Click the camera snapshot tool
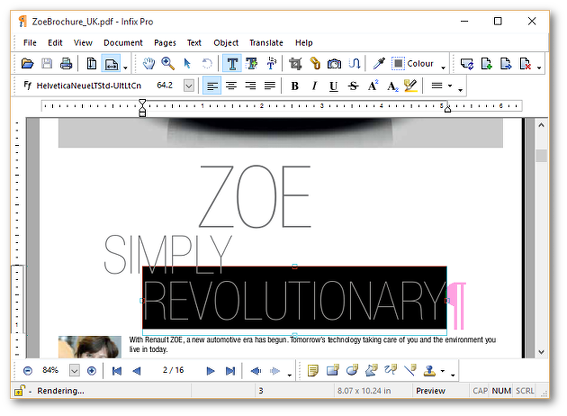This screenshot has width=567, height=416. (334, 64)
